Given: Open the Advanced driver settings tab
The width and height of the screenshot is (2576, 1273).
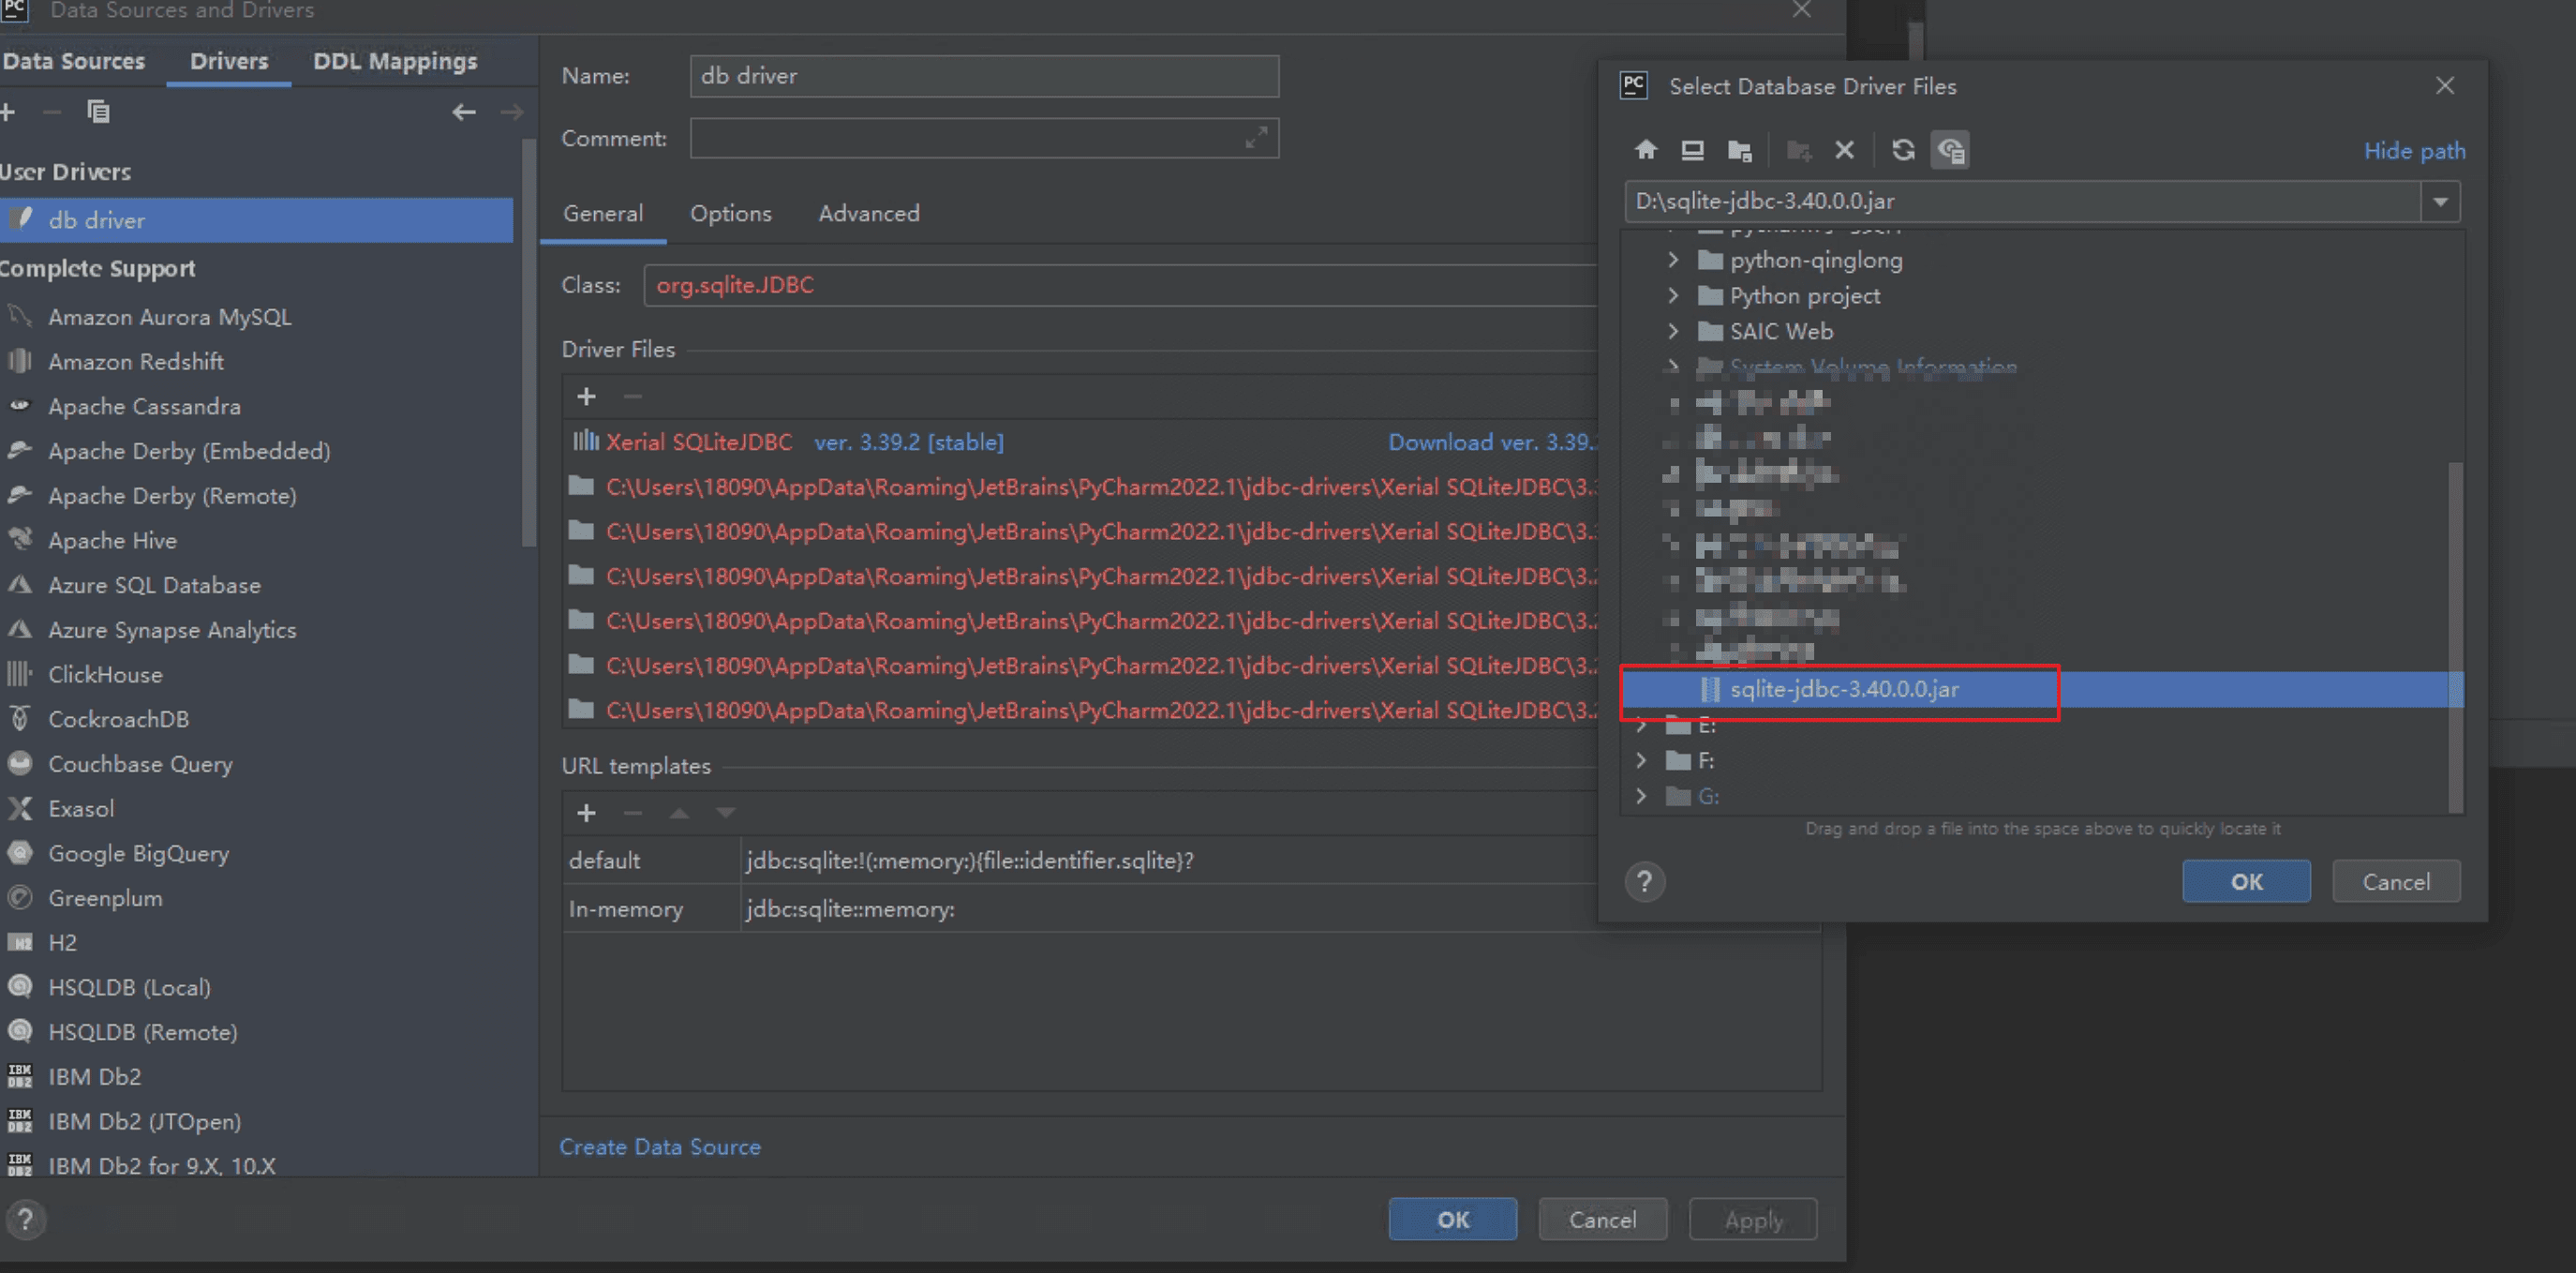Looking at the screenshot, I should coord(869,213).
